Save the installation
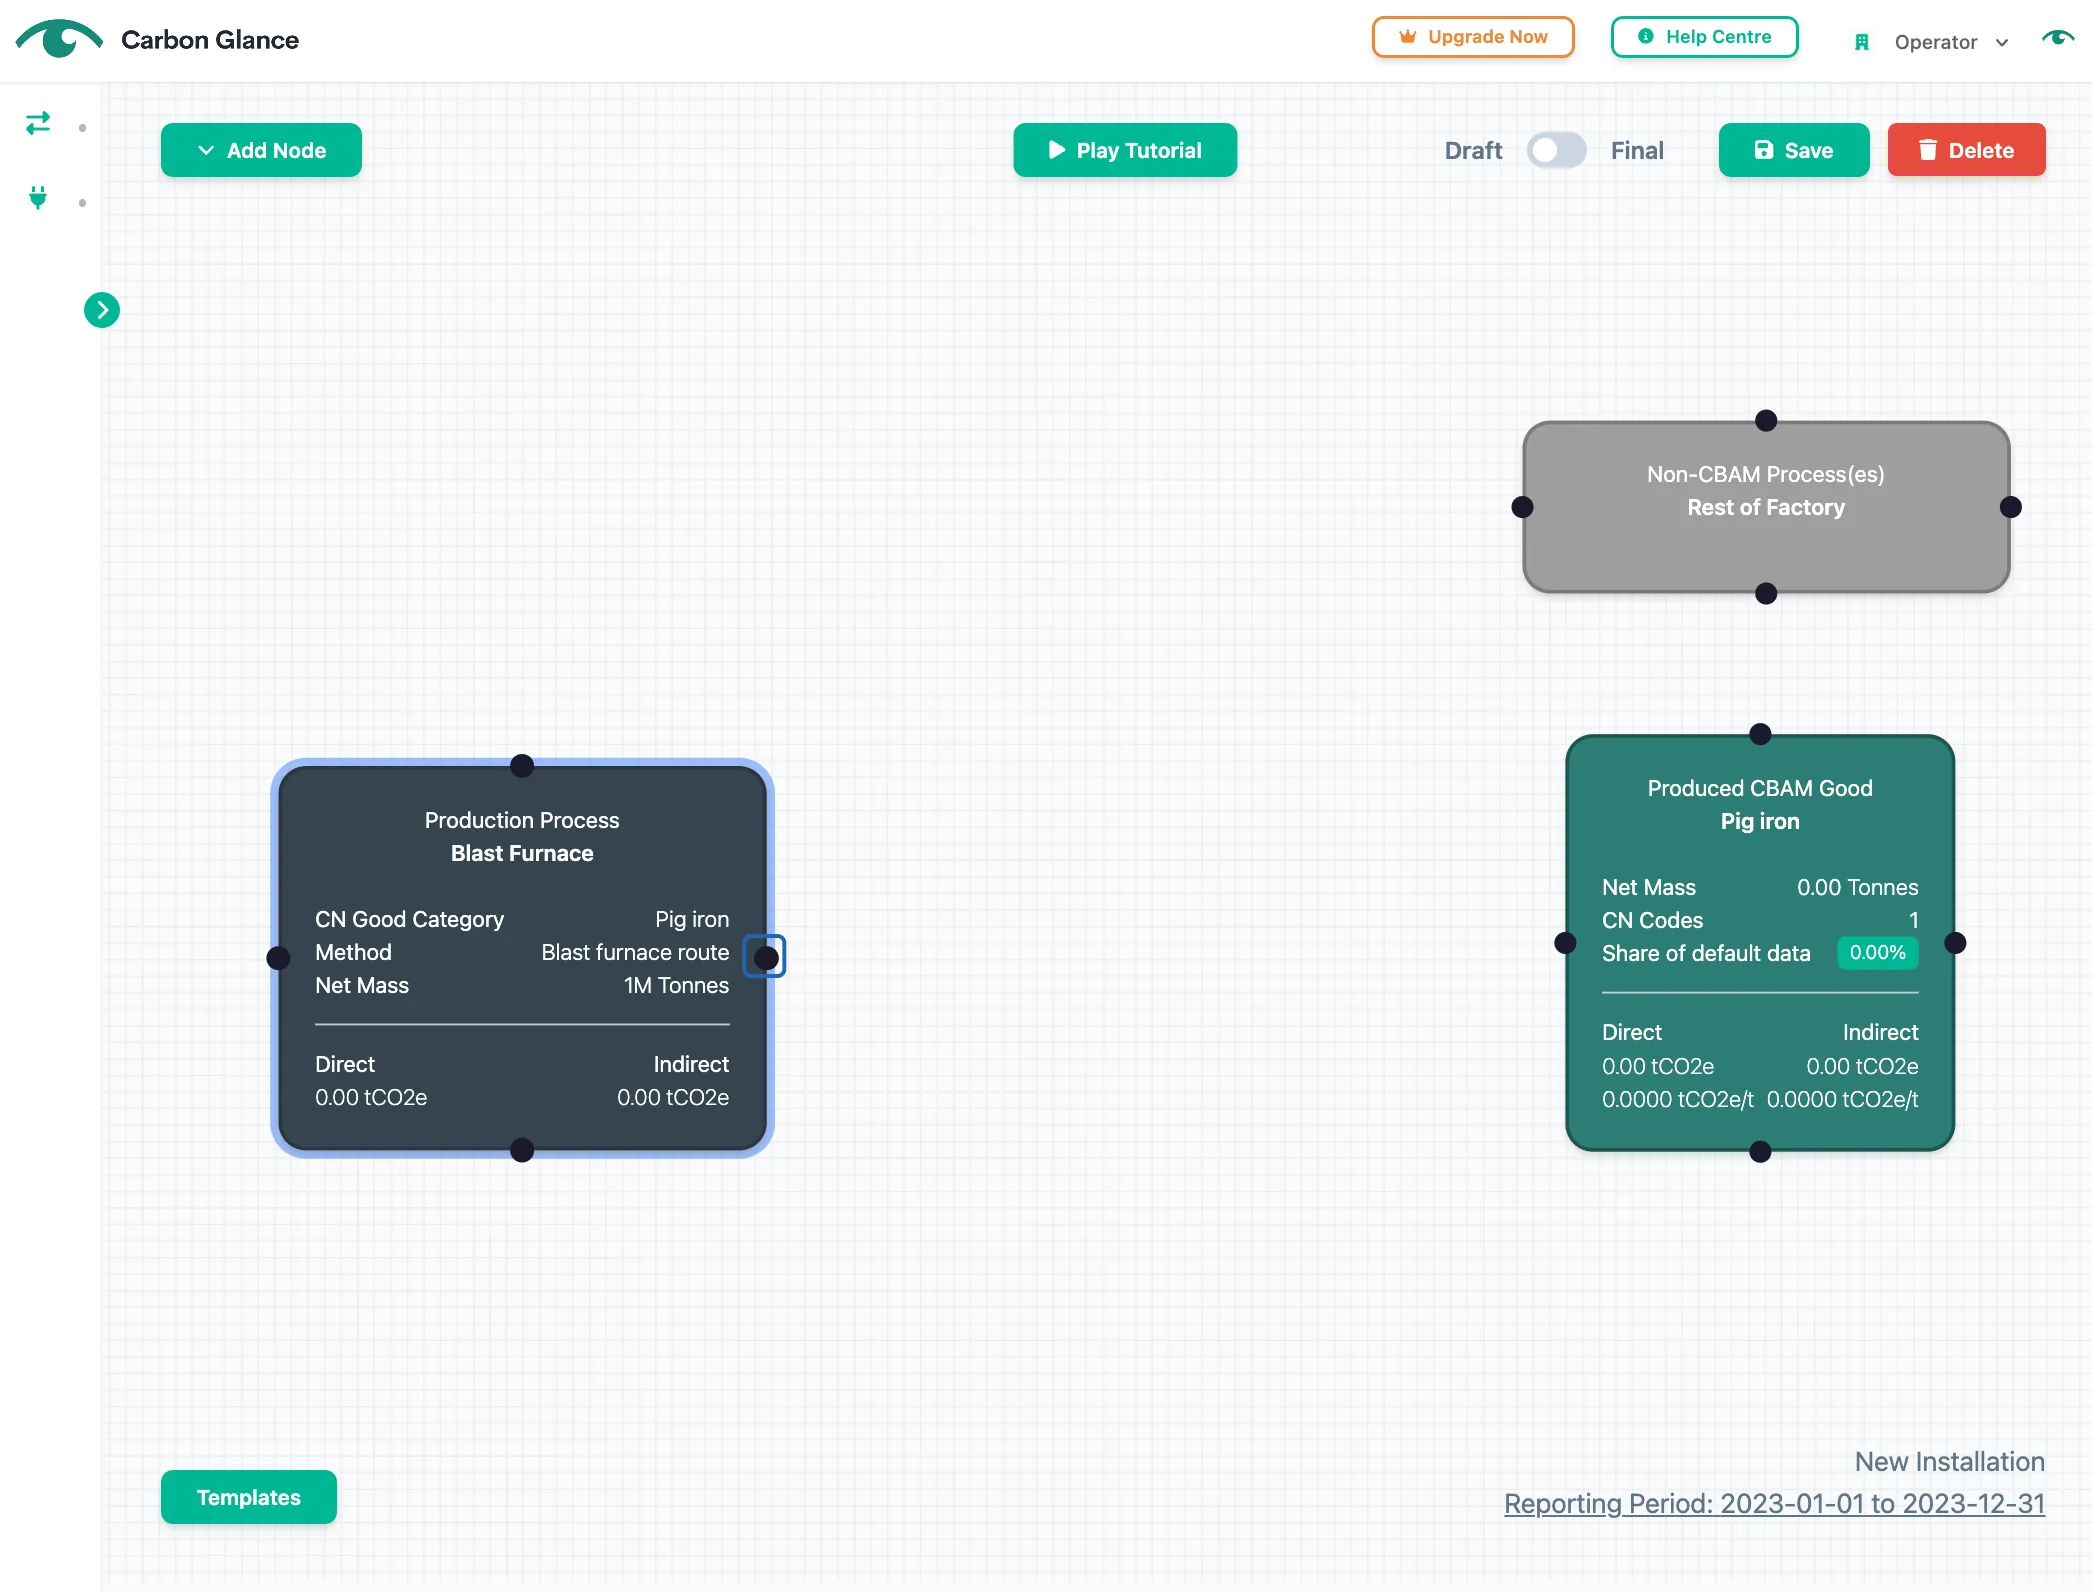 pos(1794,150)
